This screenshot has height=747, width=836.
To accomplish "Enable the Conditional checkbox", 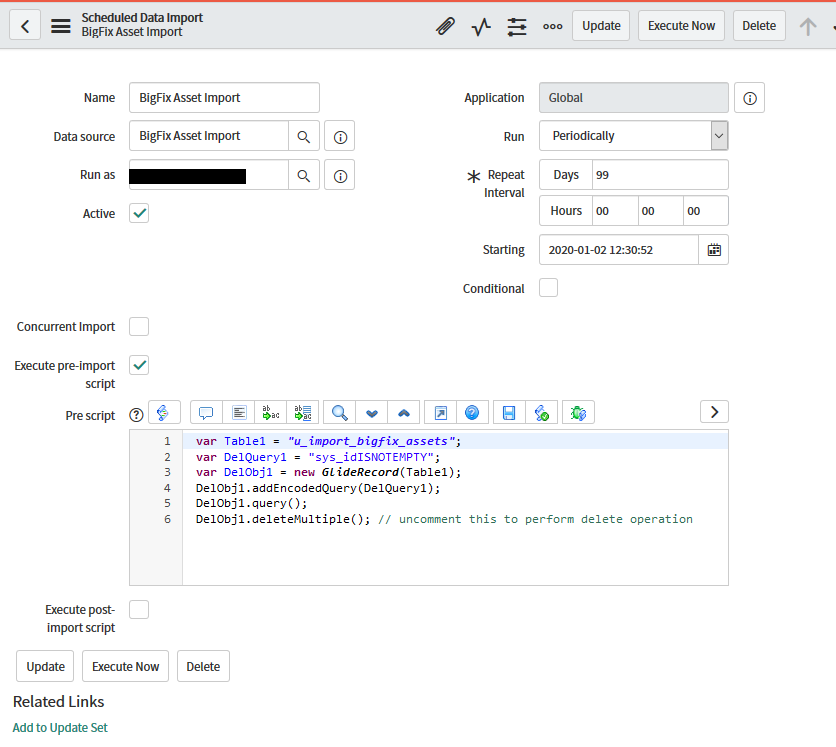I will (549, 288).
